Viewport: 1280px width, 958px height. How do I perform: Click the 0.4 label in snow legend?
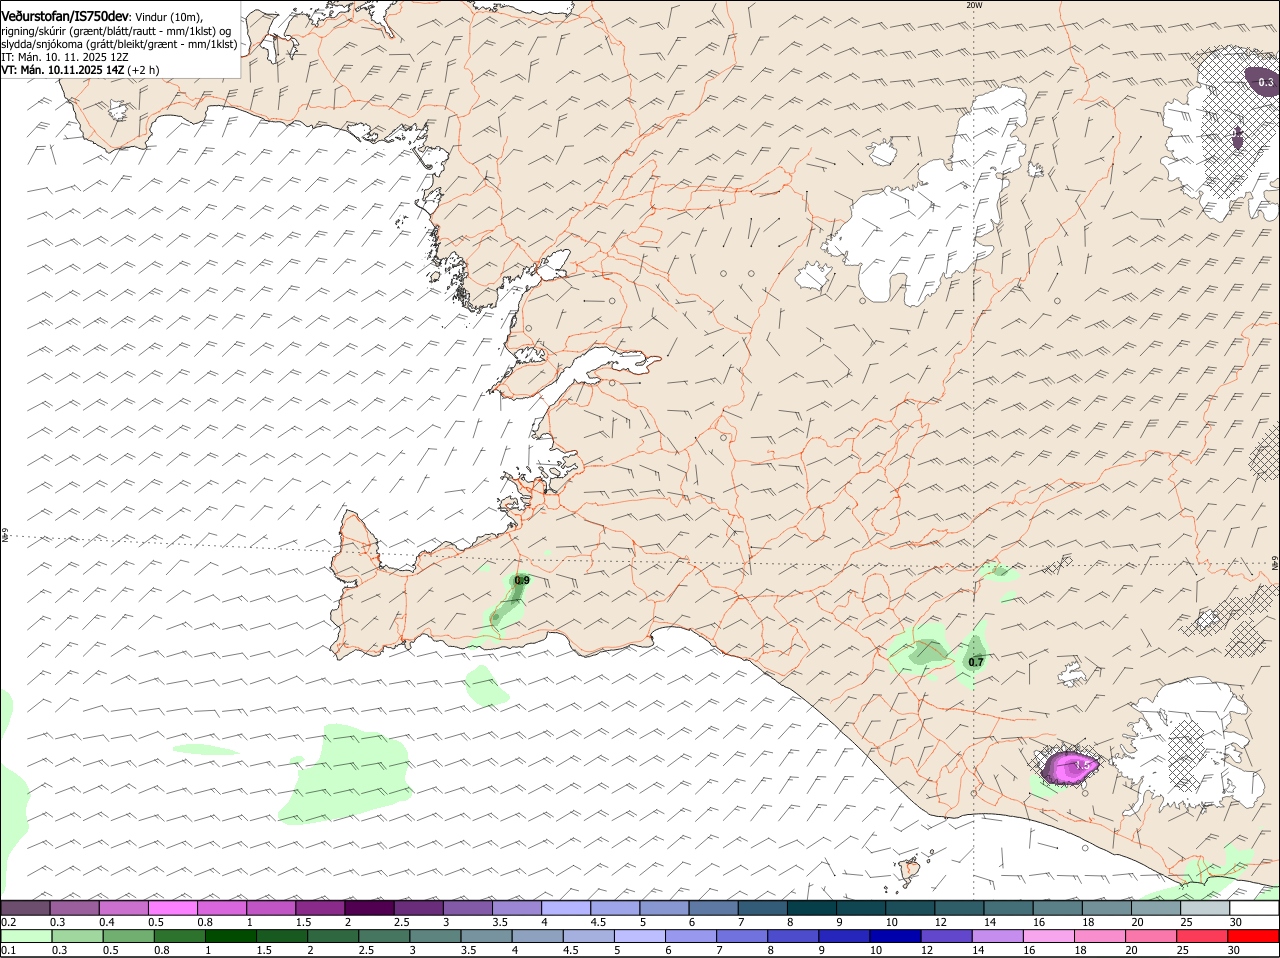(x=107, y=922)
